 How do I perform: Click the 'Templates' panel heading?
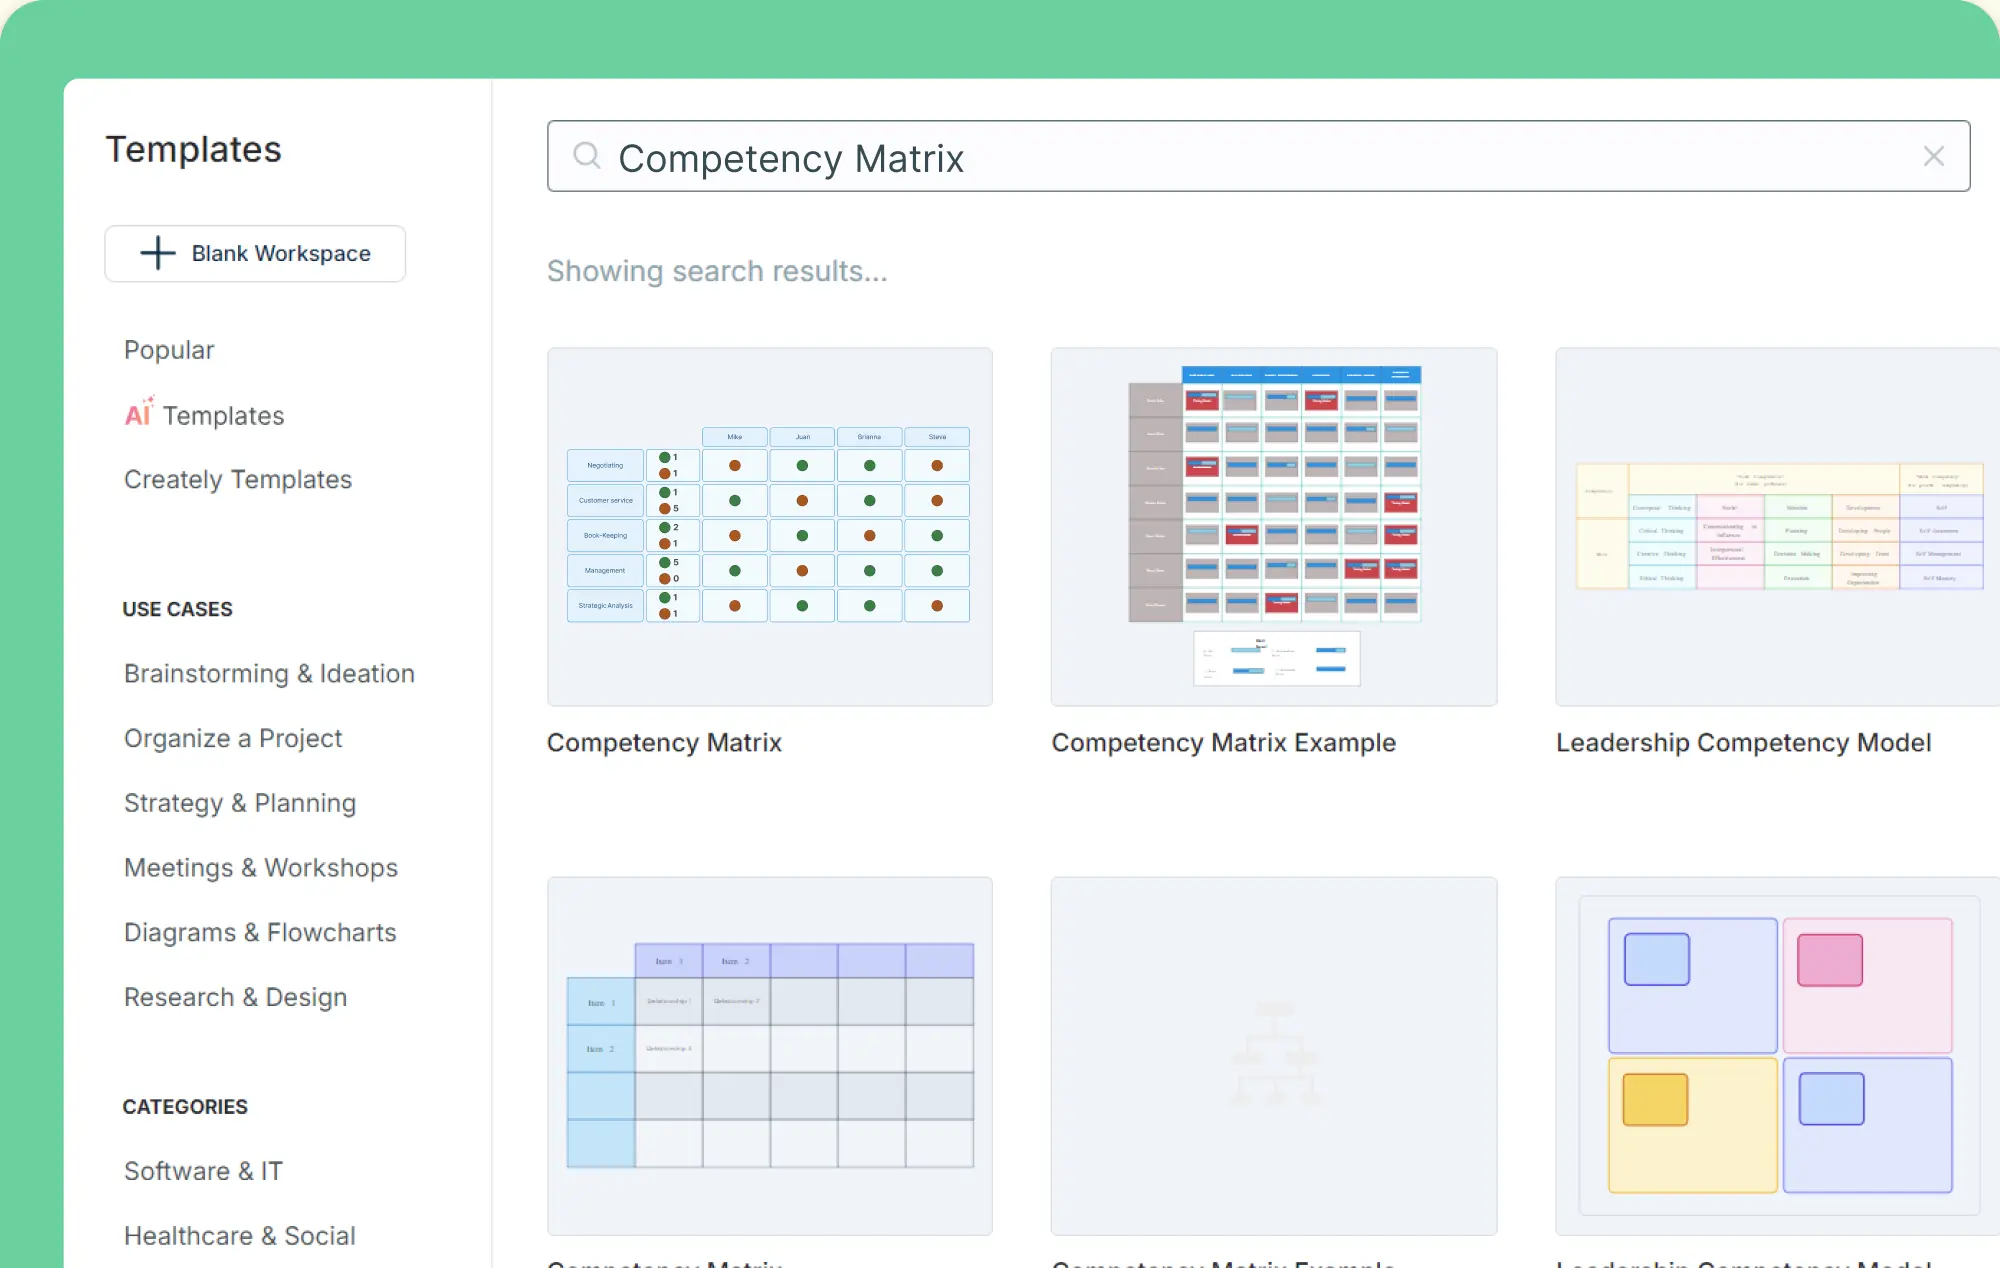[x=194, y=149]
